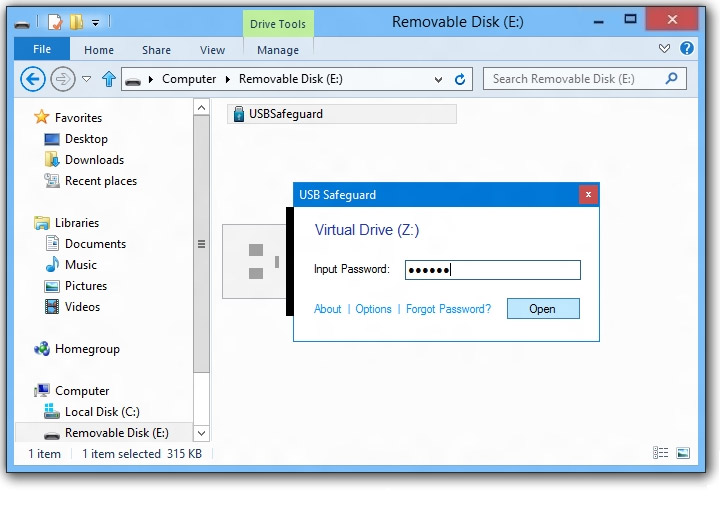The width and height of the screenshot is (720, 510).
Task: Maximize the Explorer window
Action: tap(630, 19)
